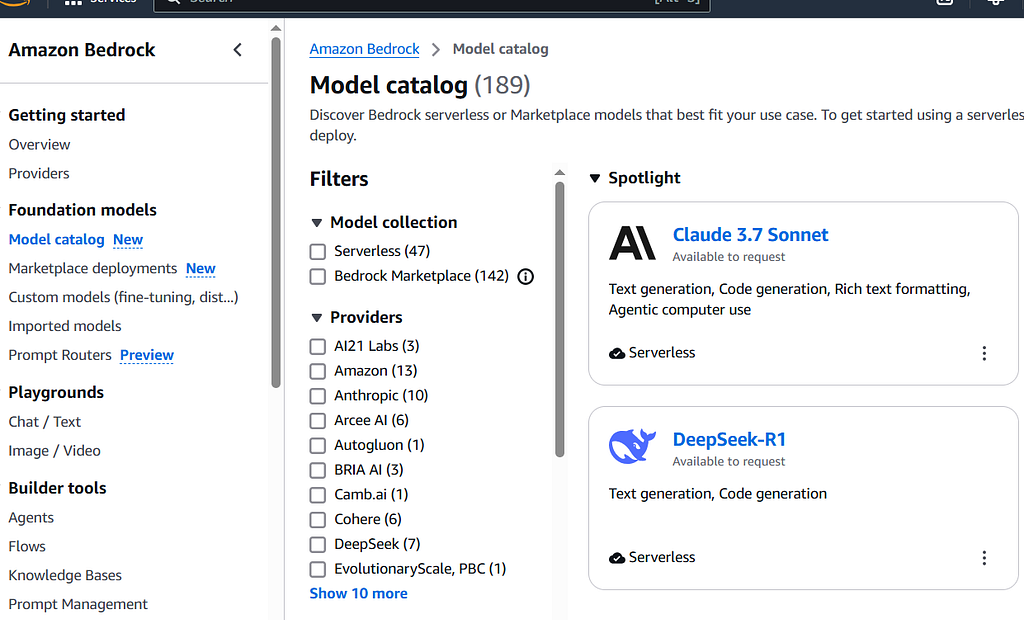Click the sidebar scrollbar thumb
Screen dimensions: 1024x620
point(276,212)
